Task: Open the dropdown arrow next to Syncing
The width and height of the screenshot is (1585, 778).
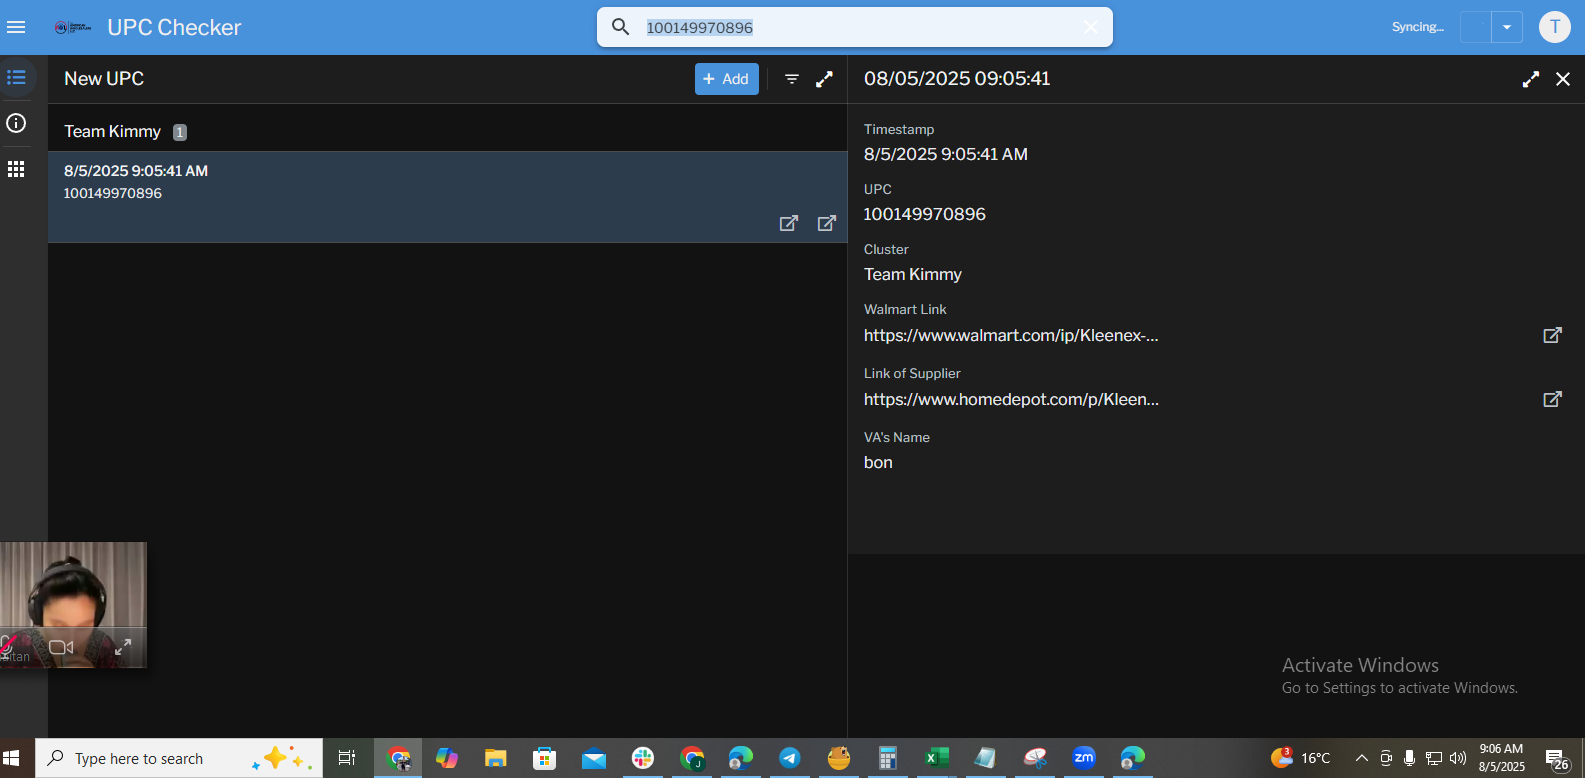Action: point(1506,27)
